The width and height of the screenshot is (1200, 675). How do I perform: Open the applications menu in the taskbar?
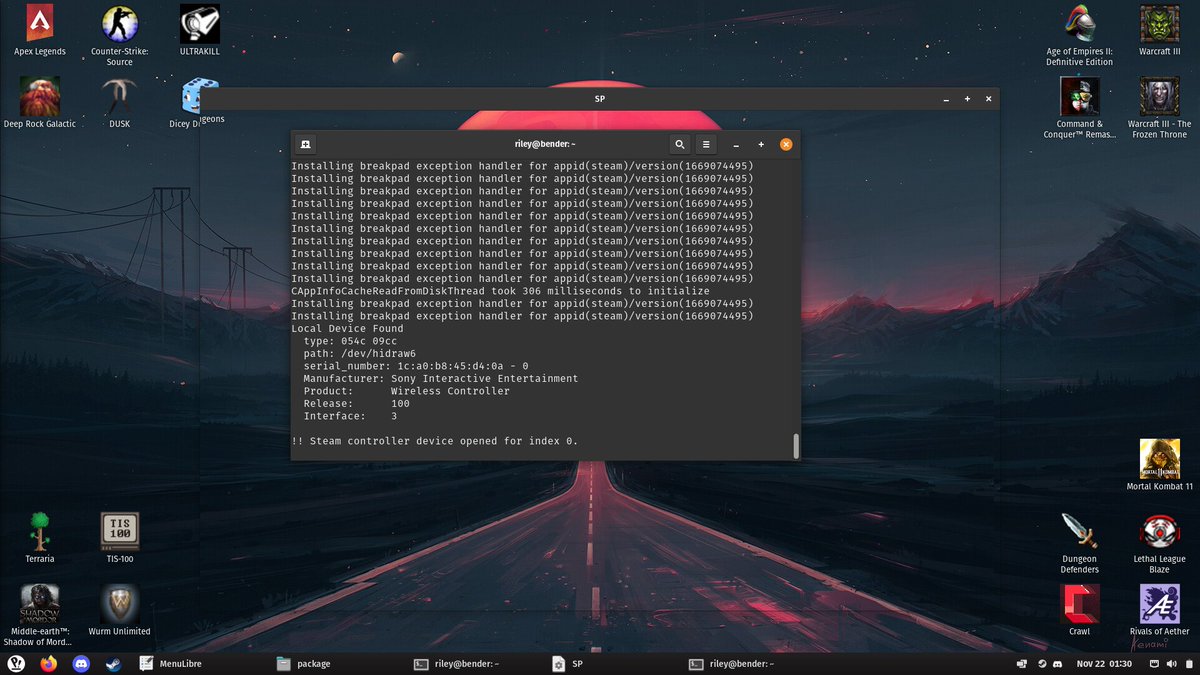tap(16, 664)
